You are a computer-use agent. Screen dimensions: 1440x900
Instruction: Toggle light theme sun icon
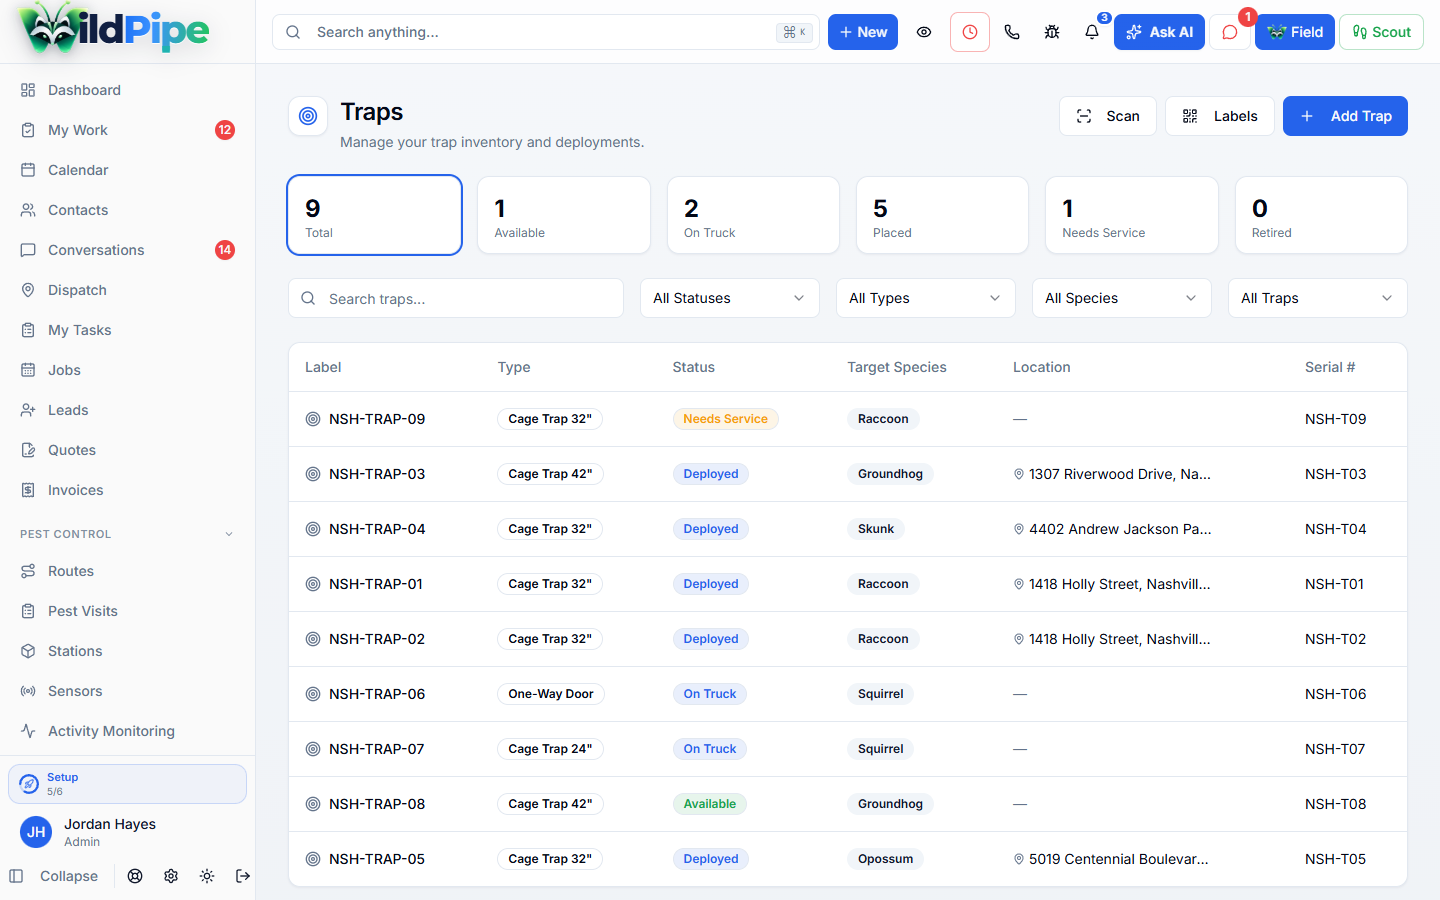click(x=207, y=876)
